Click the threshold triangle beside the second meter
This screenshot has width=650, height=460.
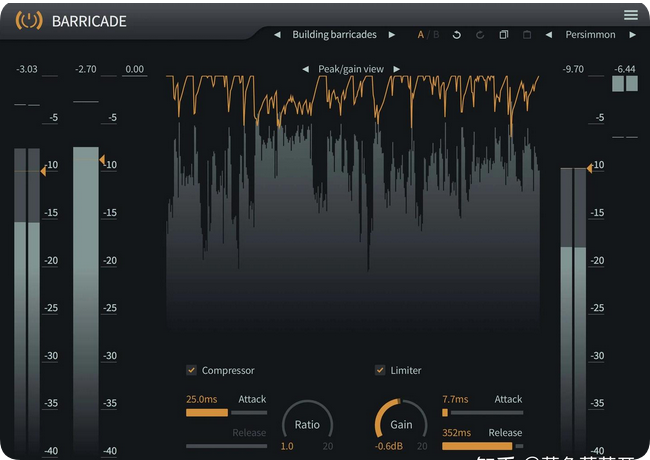[x=102, y=160]
